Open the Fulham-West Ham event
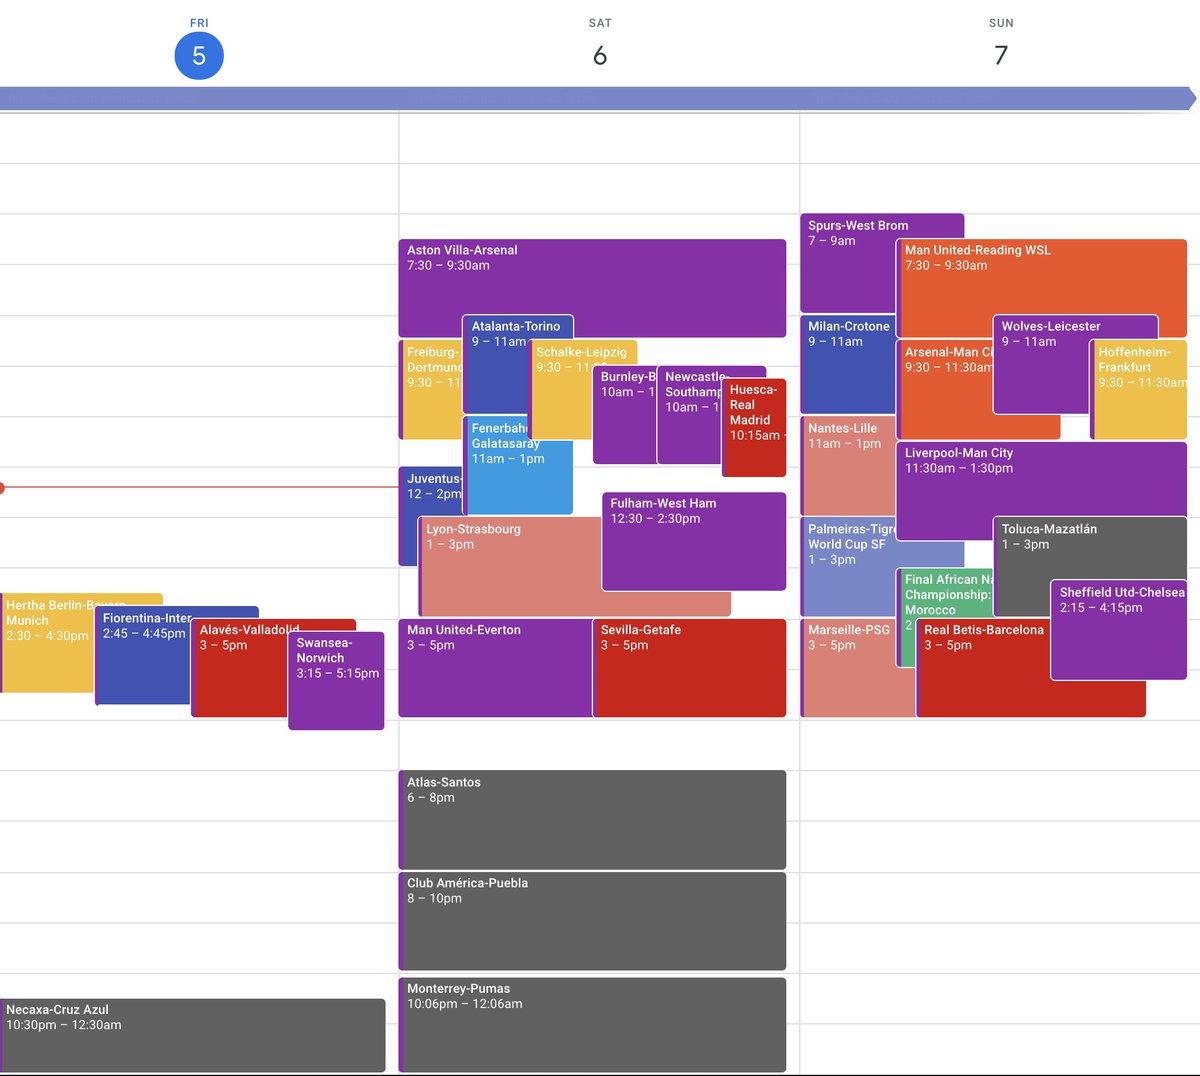1200x1076 pixels. coord(694,541)
